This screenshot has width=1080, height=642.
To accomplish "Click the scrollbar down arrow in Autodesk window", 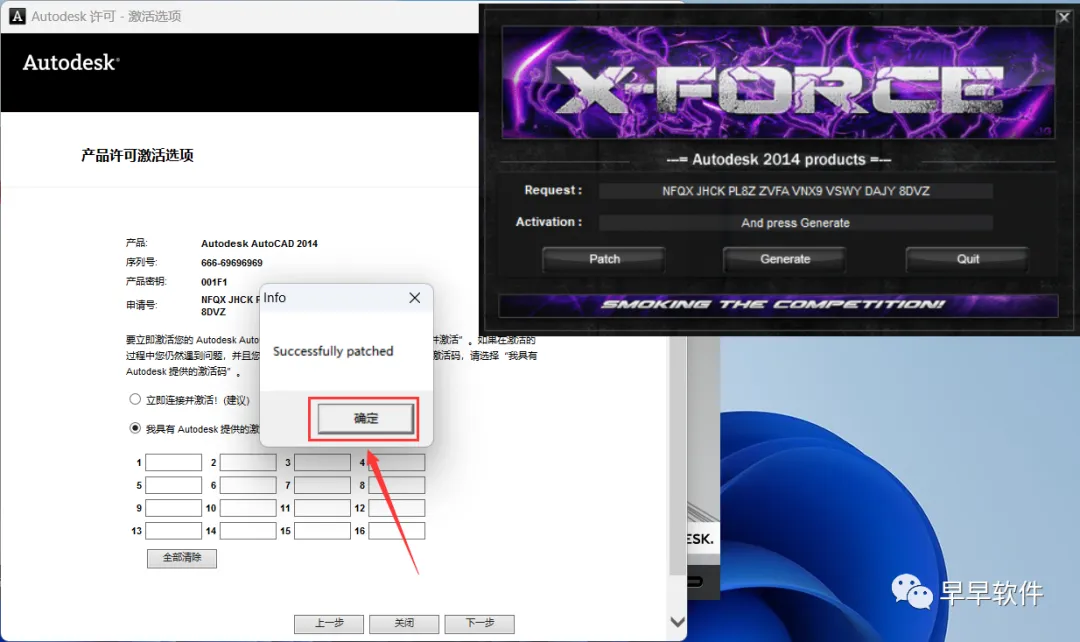I will [678, 622].
